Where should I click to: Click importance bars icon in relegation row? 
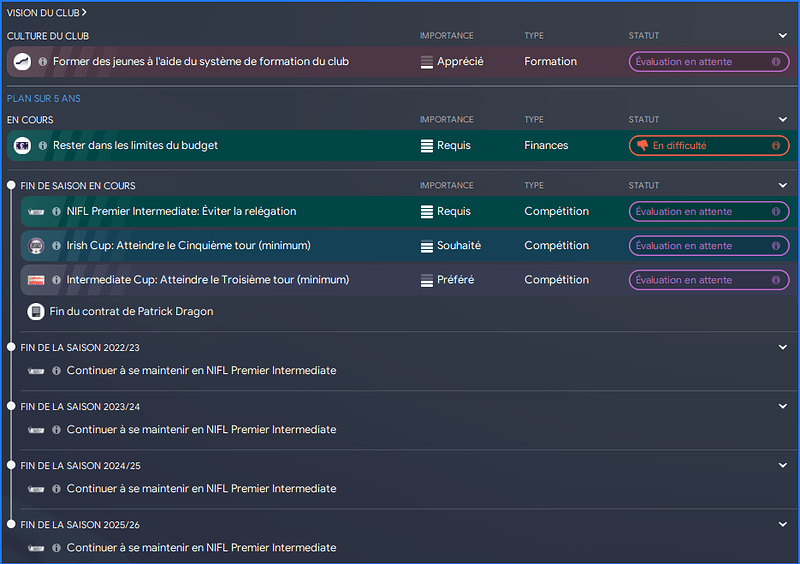click(x=427, y=212)
